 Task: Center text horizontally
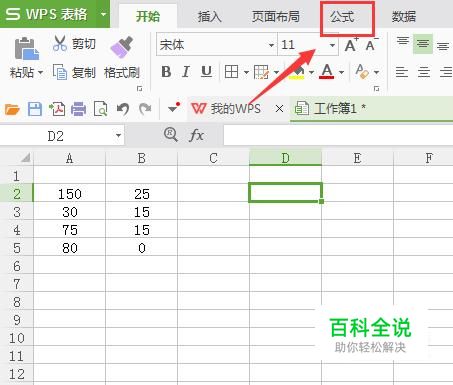click(424, 72)
